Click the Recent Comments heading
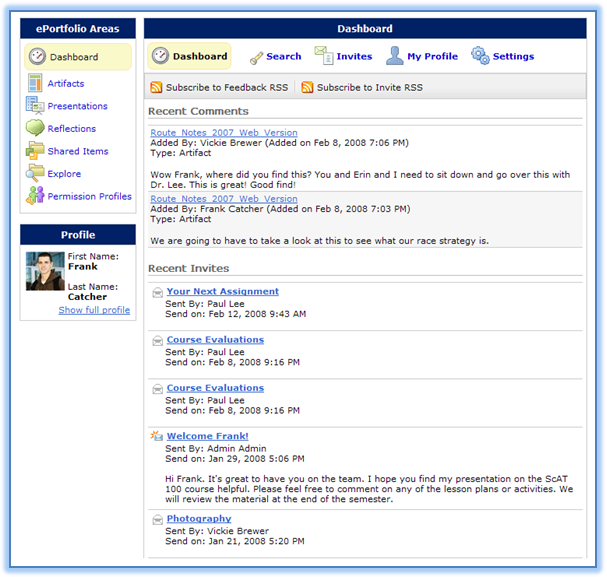Screen dimensions: 607x577 [198, 111]
